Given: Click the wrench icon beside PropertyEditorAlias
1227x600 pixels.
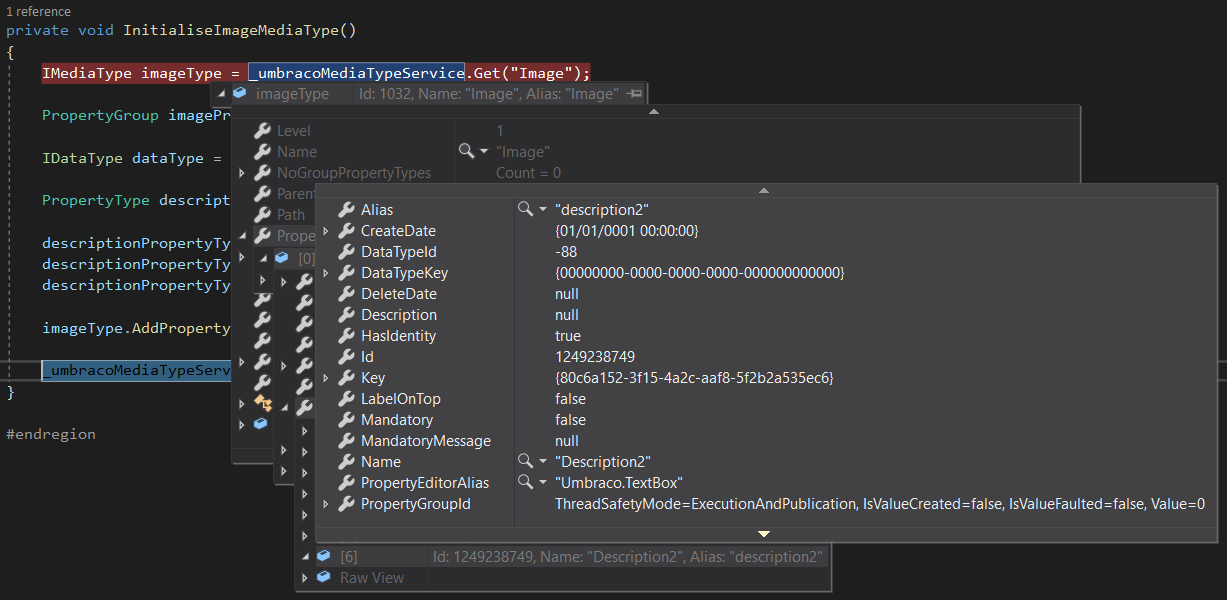Looking at the screenshot, I should [x=346, y=483].
